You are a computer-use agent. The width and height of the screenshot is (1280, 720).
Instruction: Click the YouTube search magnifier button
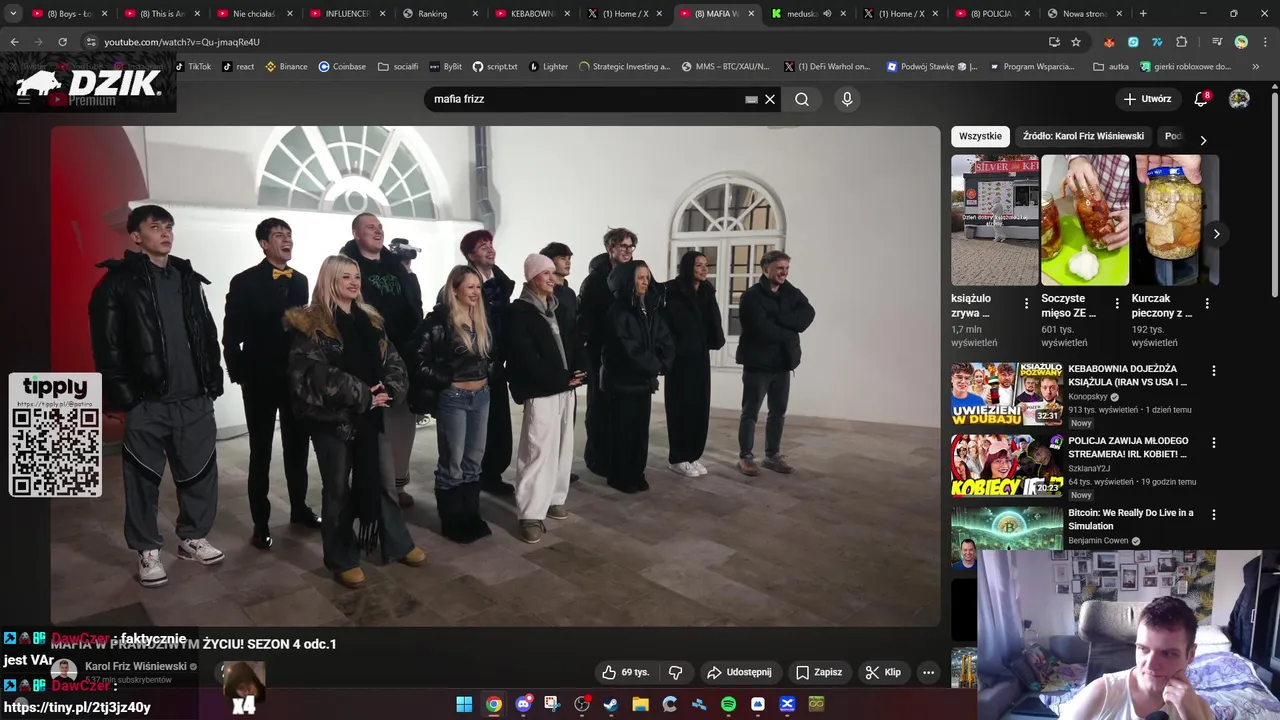tap(802, 99)
